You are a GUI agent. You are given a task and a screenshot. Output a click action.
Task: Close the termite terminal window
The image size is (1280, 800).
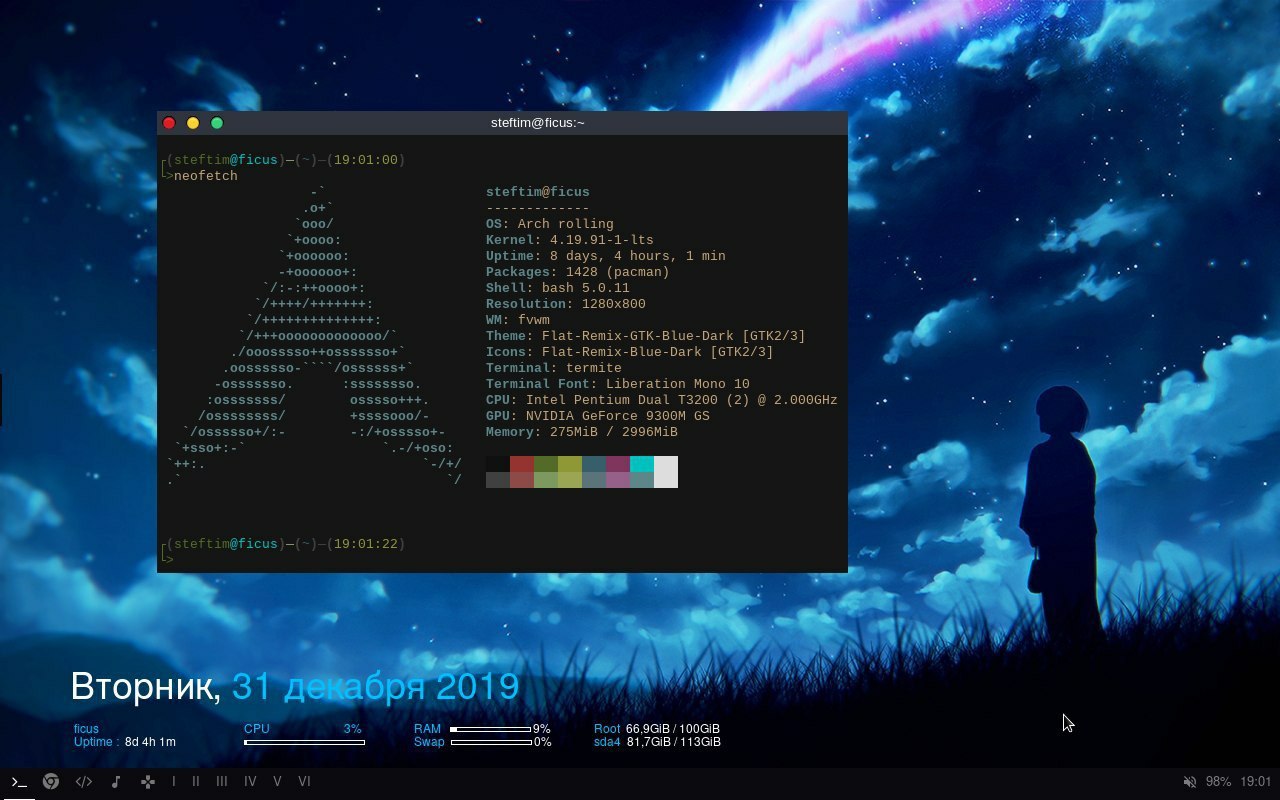click(169, 123)
